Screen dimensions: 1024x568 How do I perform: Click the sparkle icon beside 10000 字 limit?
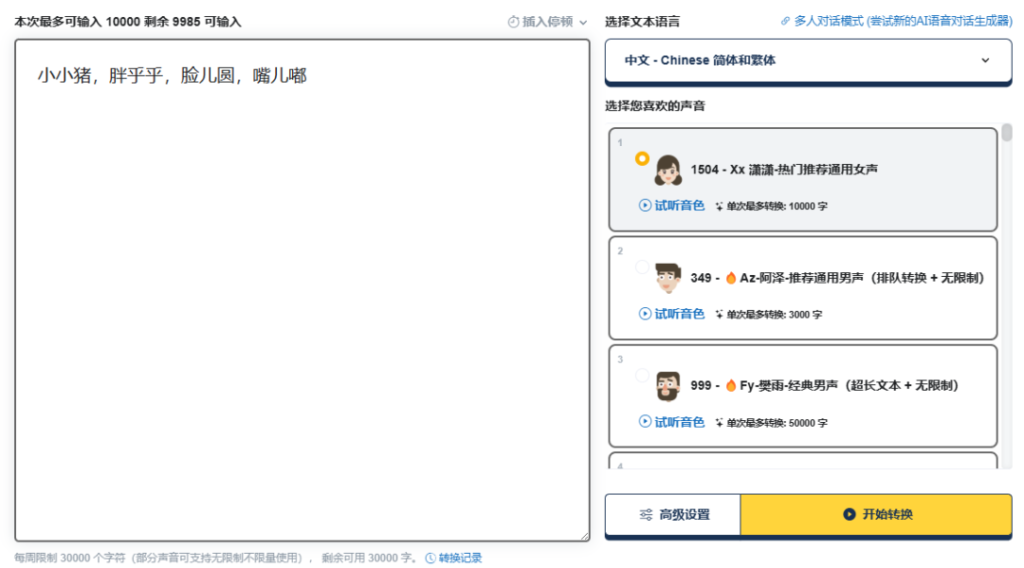719,206
